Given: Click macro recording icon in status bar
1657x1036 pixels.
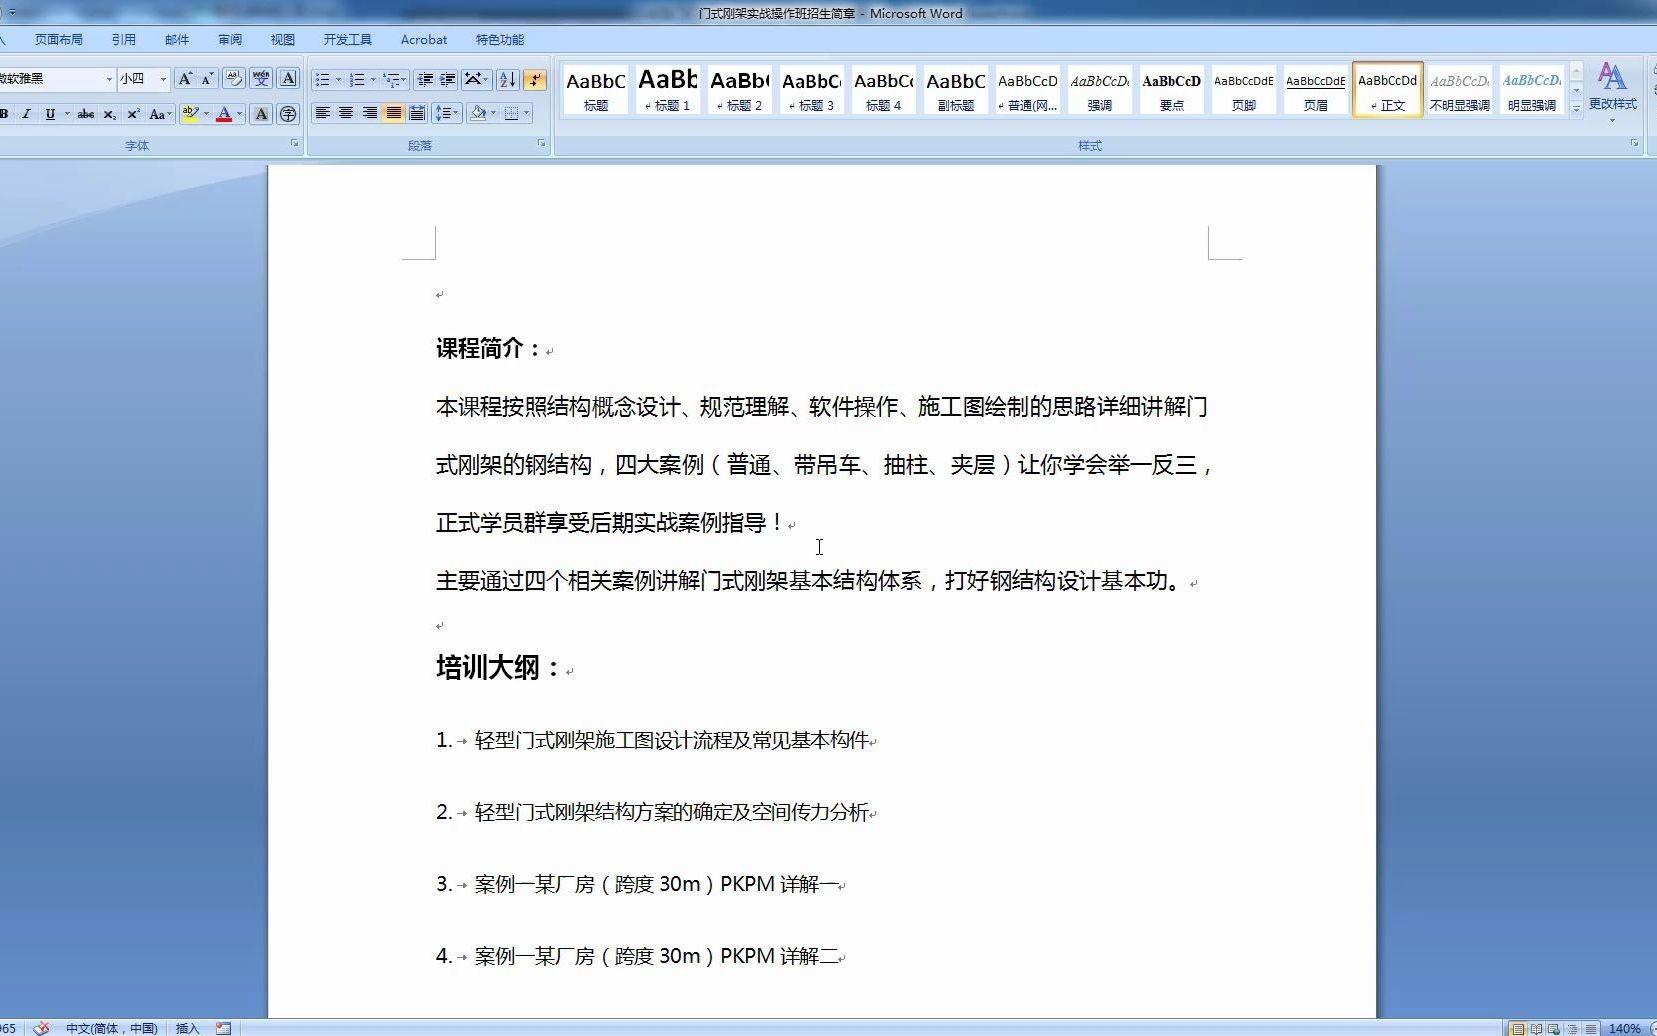Looking at the screenshot, I should click(x=223, y=1028).
